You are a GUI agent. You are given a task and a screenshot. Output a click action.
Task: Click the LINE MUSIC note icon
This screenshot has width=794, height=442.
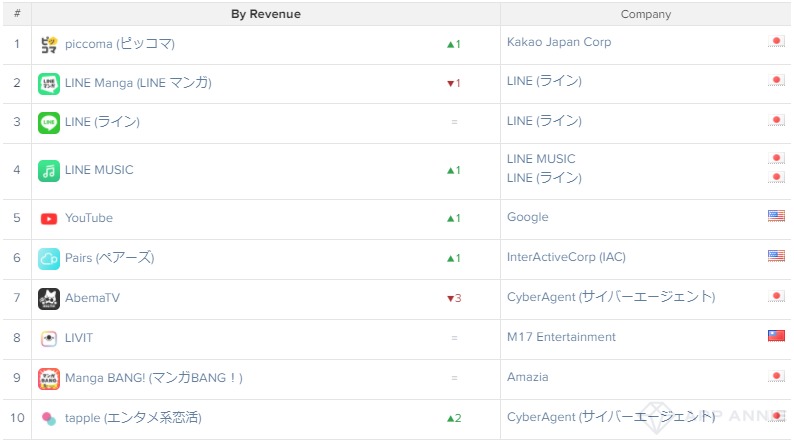(49, 171)
